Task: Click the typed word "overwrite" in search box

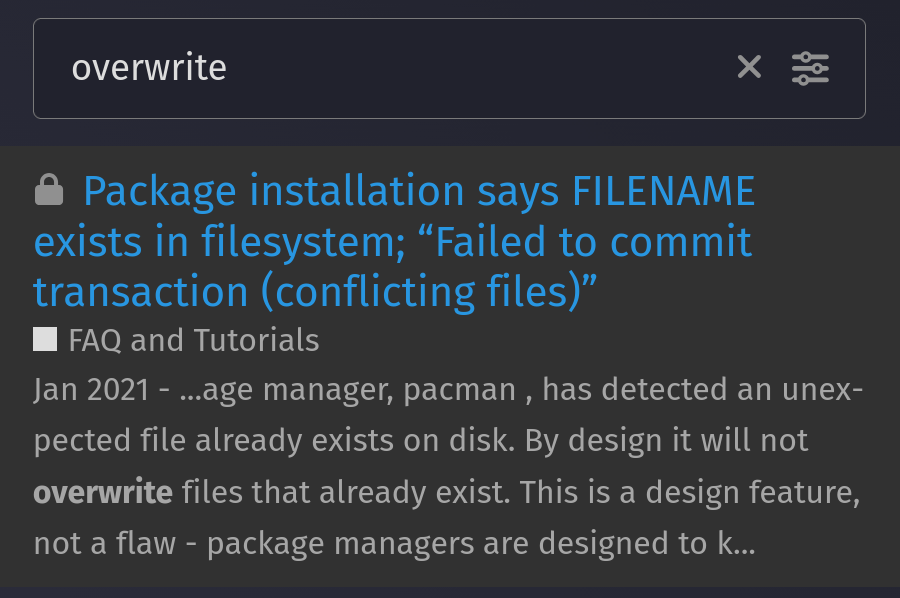Action: coord(149,68)
